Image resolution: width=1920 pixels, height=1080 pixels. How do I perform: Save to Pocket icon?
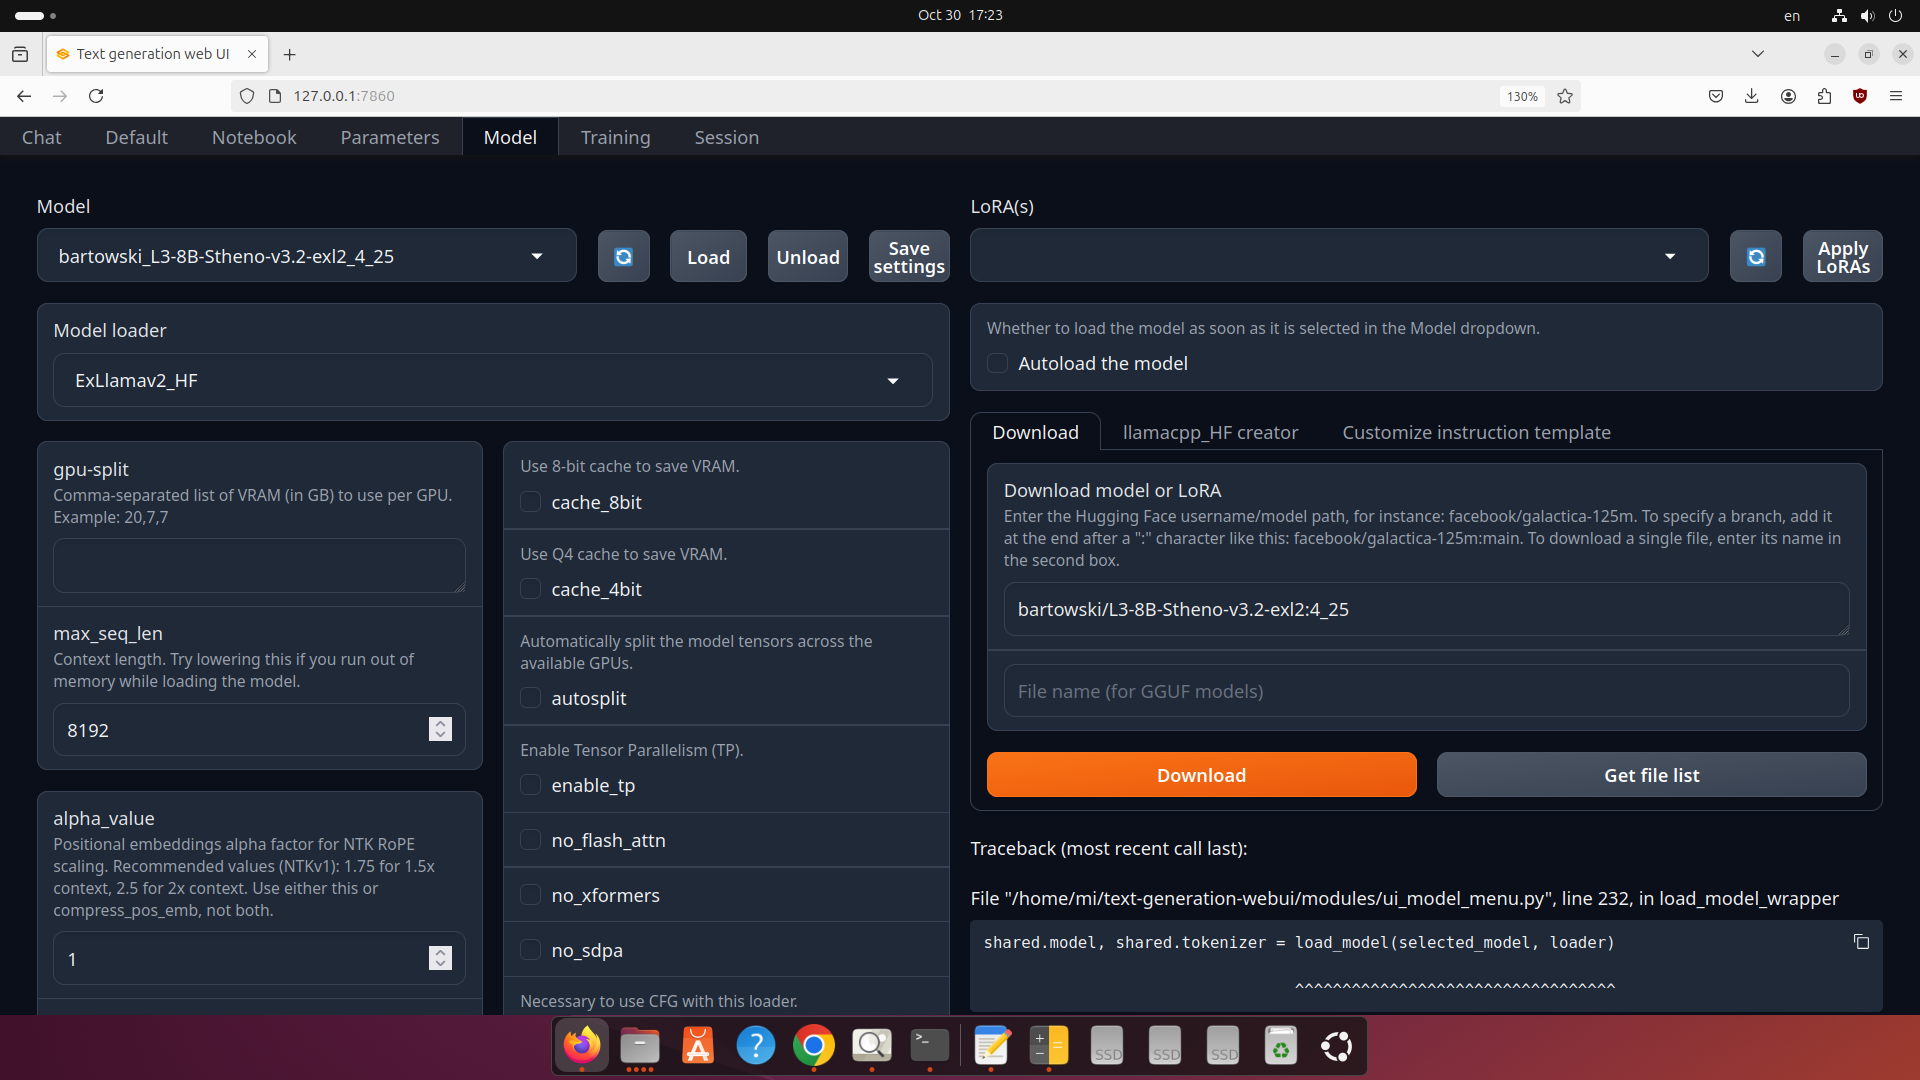(1716, 96)
